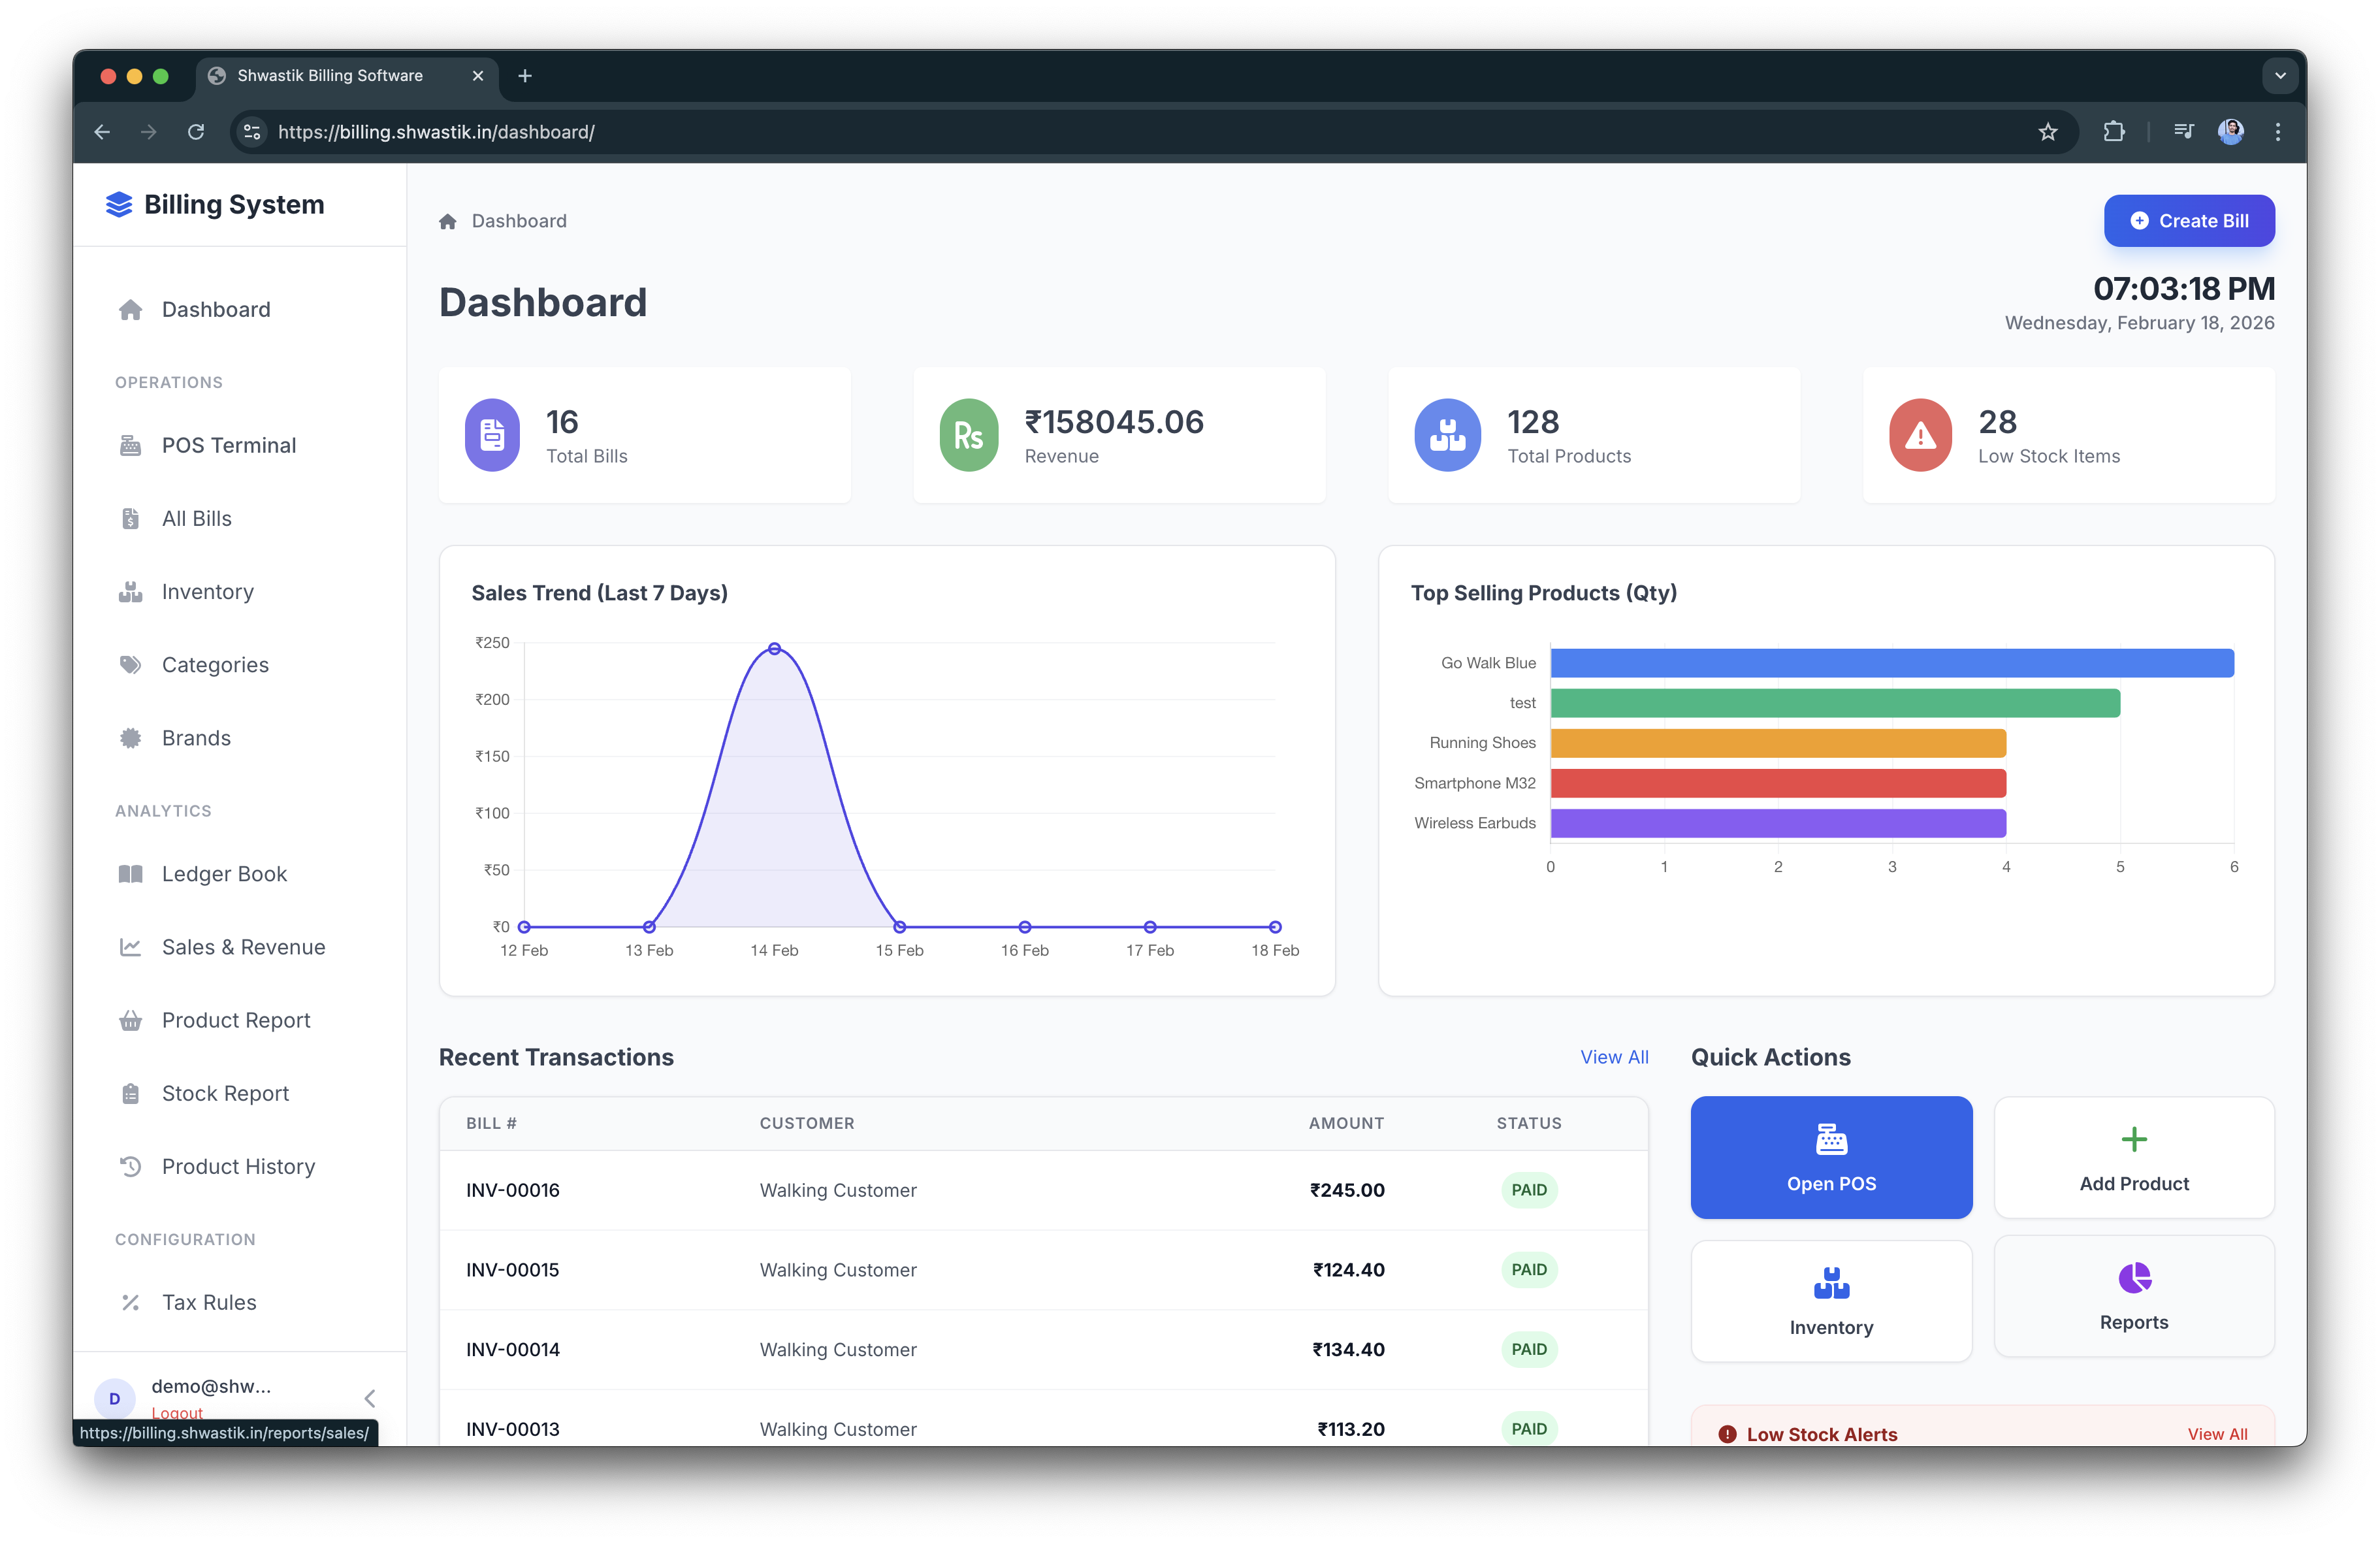The height and width of the screenshot is (1543, 2380).
Task: Select the POS Terminal icon in sidebar
Action: point(131,445)
